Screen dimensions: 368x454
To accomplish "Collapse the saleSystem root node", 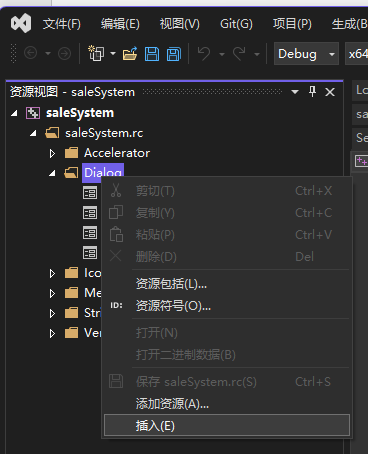I will [x=14, y=114].
